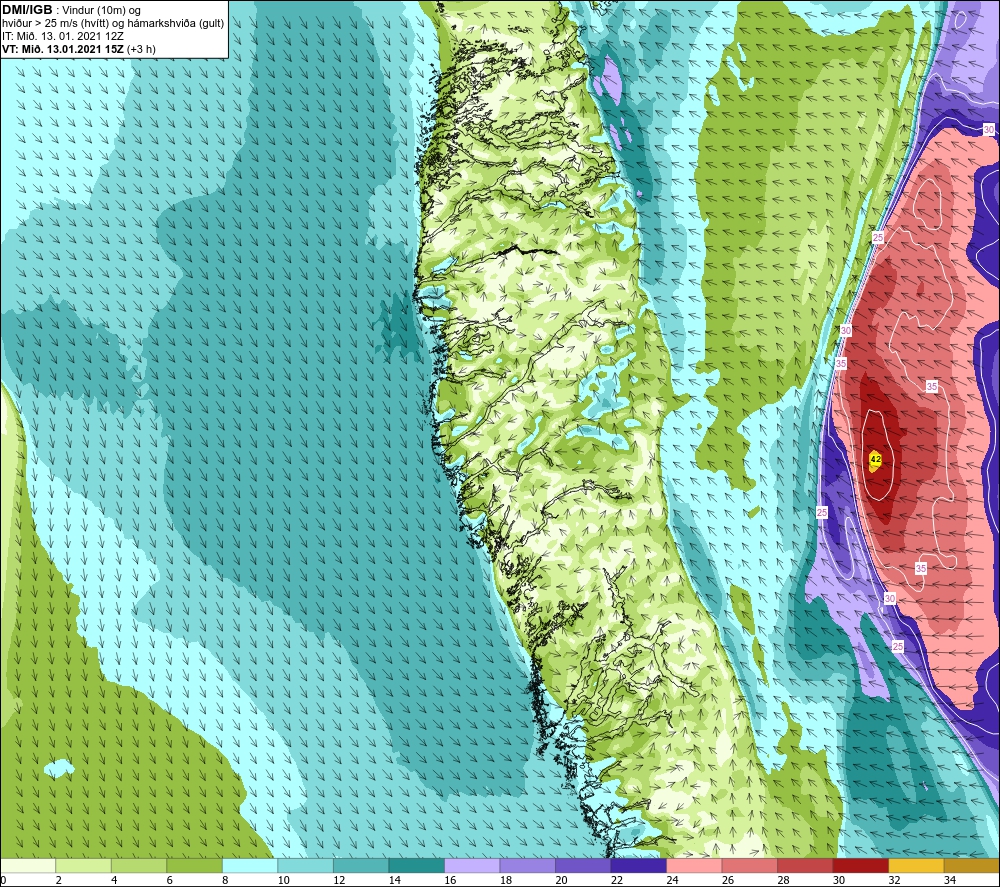Select the 10–12 m/s turquoise legend swatch
The height and width of the screenshot is (887, 1000).
[x=305, y=866]
